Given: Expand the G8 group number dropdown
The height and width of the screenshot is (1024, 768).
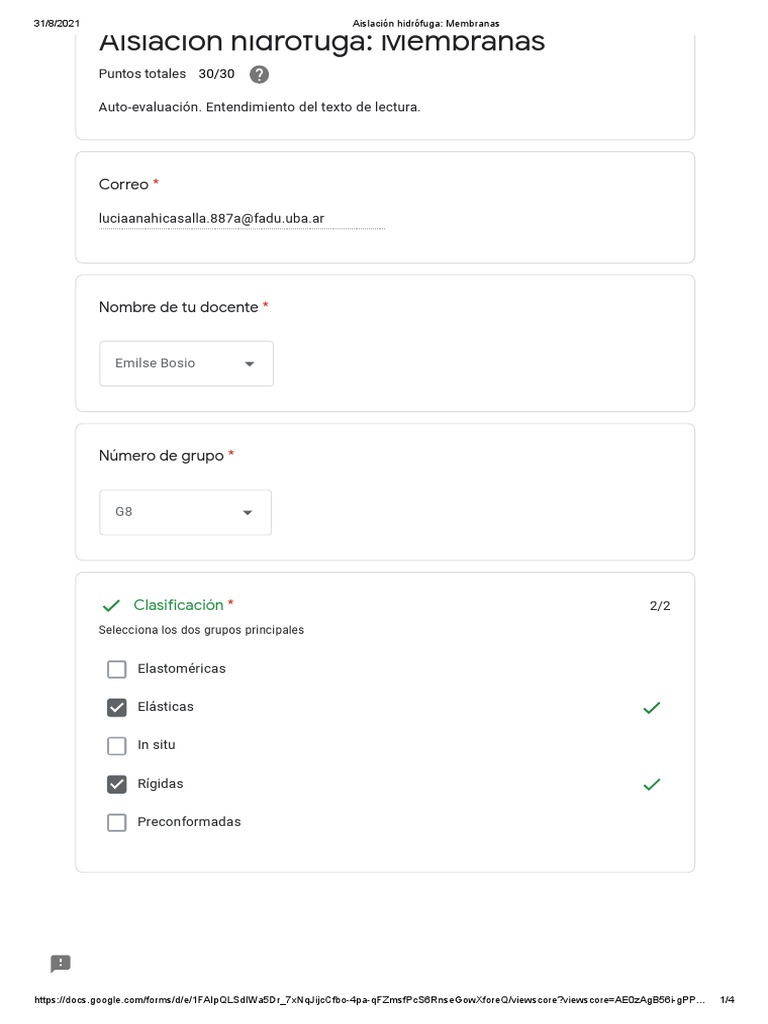Looking at the screenshot, I should tap(185, 512).
